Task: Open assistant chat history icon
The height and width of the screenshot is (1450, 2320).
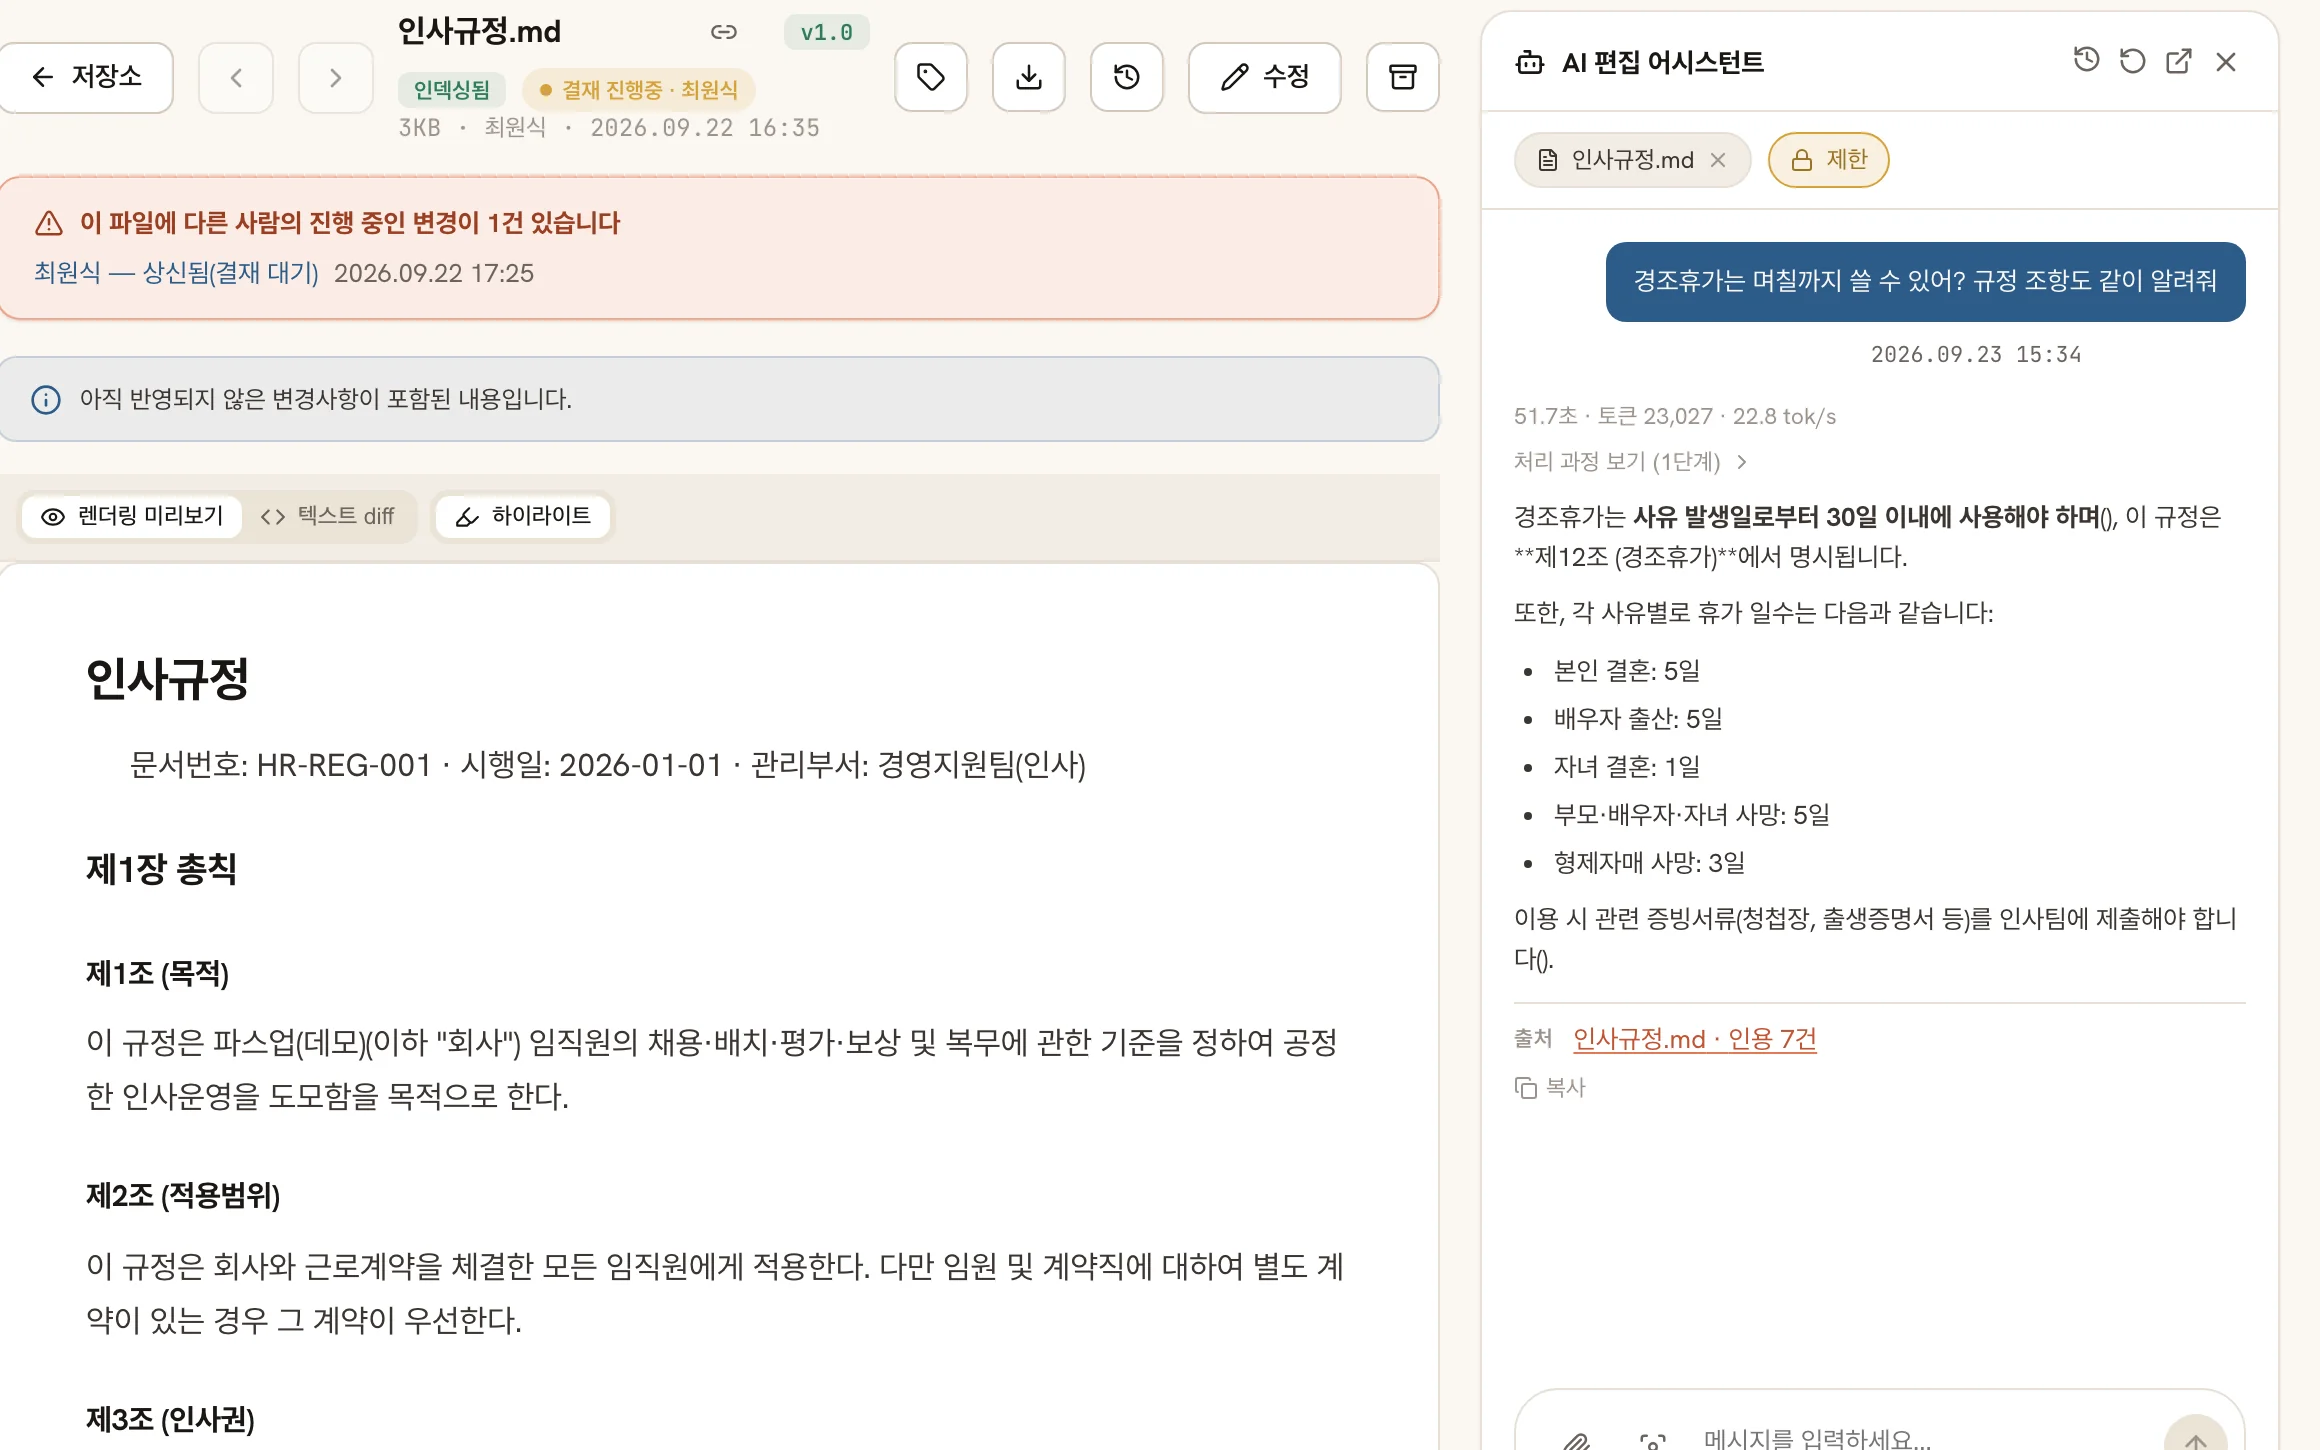Action: [2087, 60]
